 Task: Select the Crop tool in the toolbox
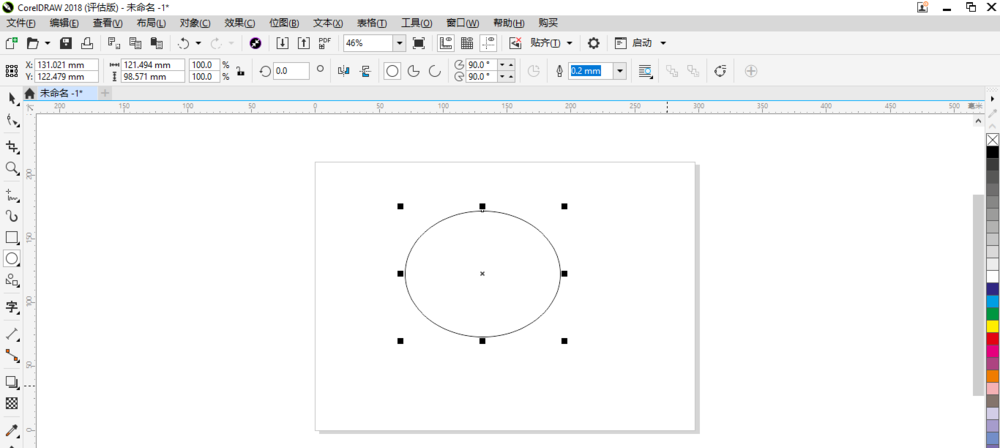coord(11,147)
